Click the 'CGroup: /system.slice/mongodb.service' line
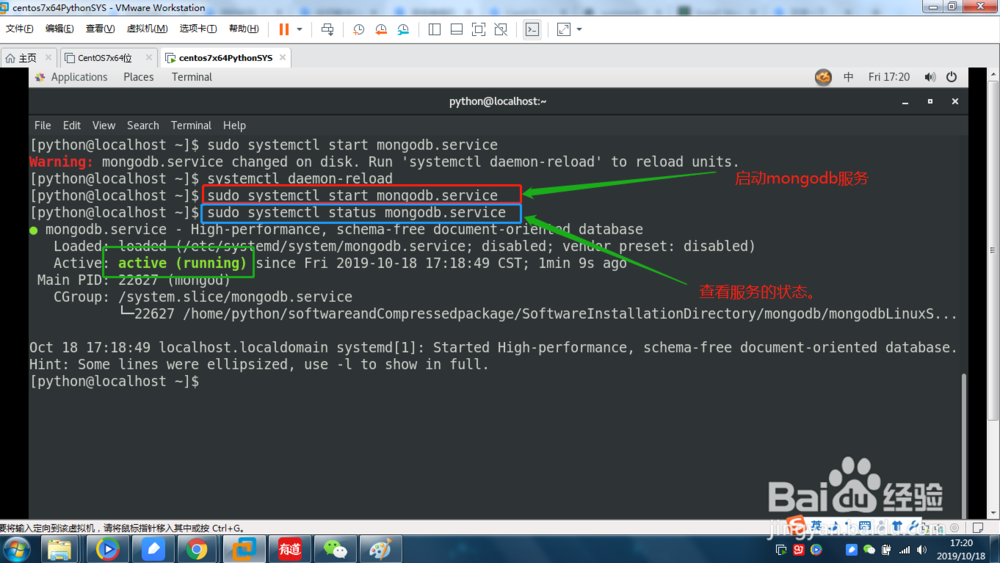This screenshot has width=1000, height=563. (203, 297)
